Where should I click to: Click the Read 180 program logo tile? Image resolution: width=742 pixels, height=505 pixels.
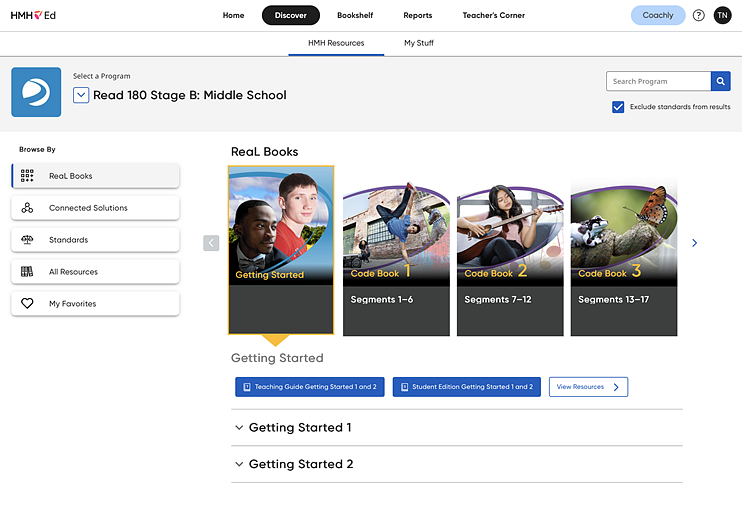(x=36, y=92)
